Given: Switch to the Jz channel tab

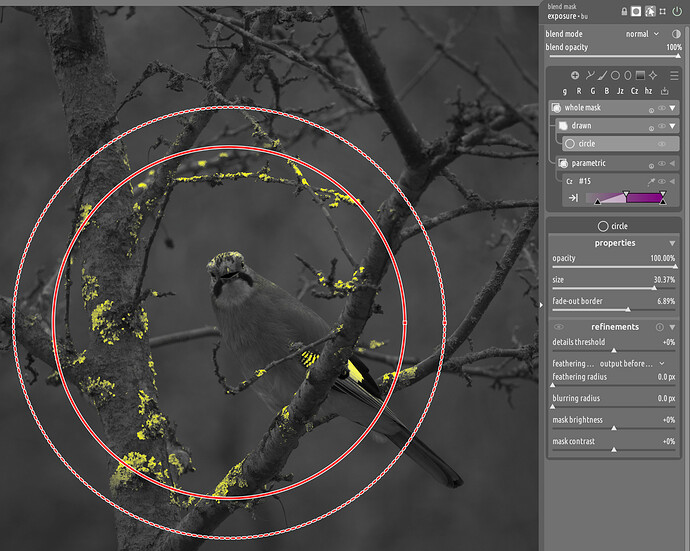Looking at the screenshot, I should tap(620, 91).
